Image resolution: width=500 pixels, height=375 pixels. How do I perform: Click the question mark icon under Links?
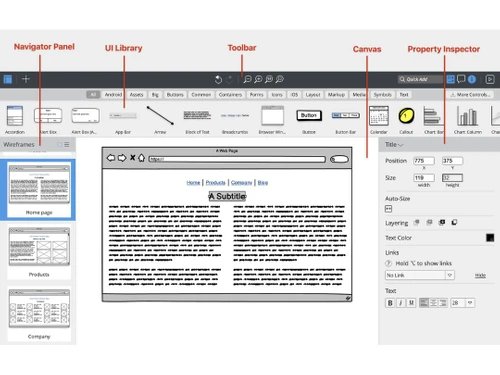point(388,263)
